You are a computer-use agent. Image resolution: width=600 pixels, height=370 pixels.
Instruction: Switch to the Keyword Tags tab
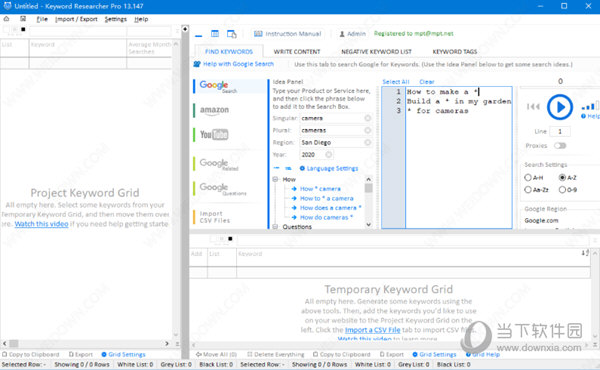(x=455, y=51)
